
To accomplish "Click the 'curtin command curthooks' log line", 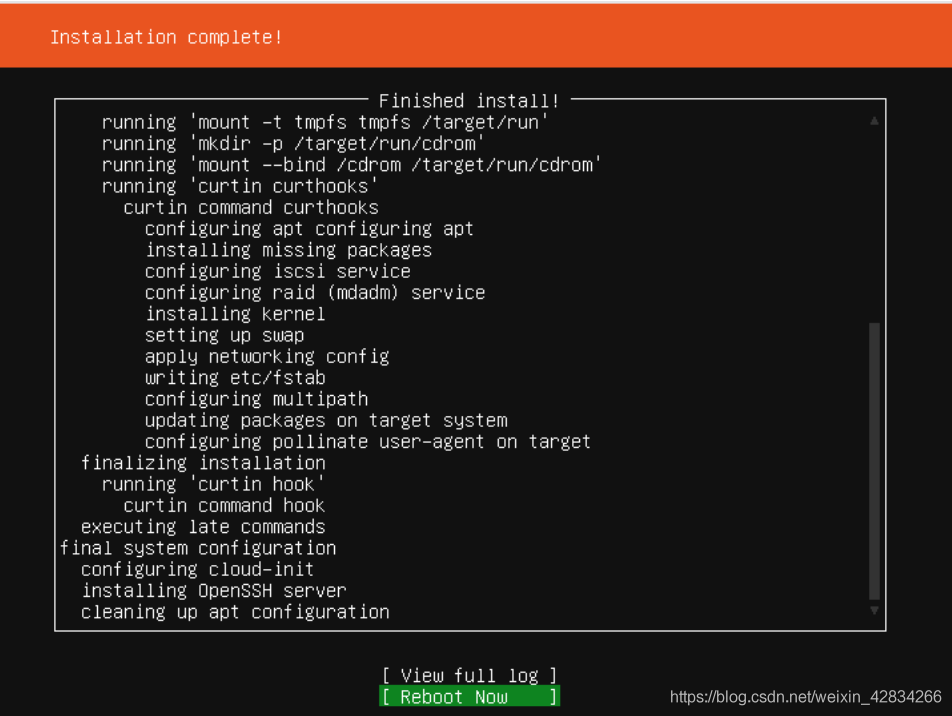I will pos(251,208).
